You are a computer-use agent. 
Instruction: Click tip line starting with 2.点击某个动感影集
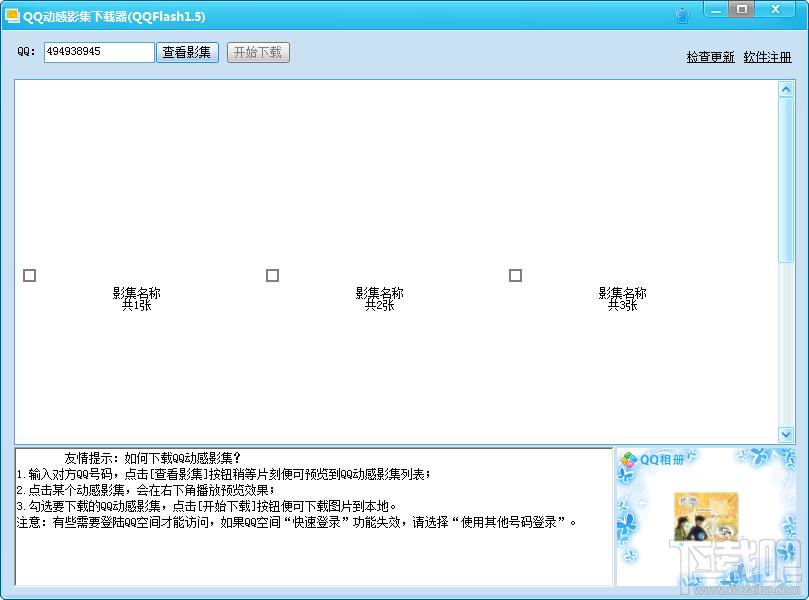pos(145,490)
